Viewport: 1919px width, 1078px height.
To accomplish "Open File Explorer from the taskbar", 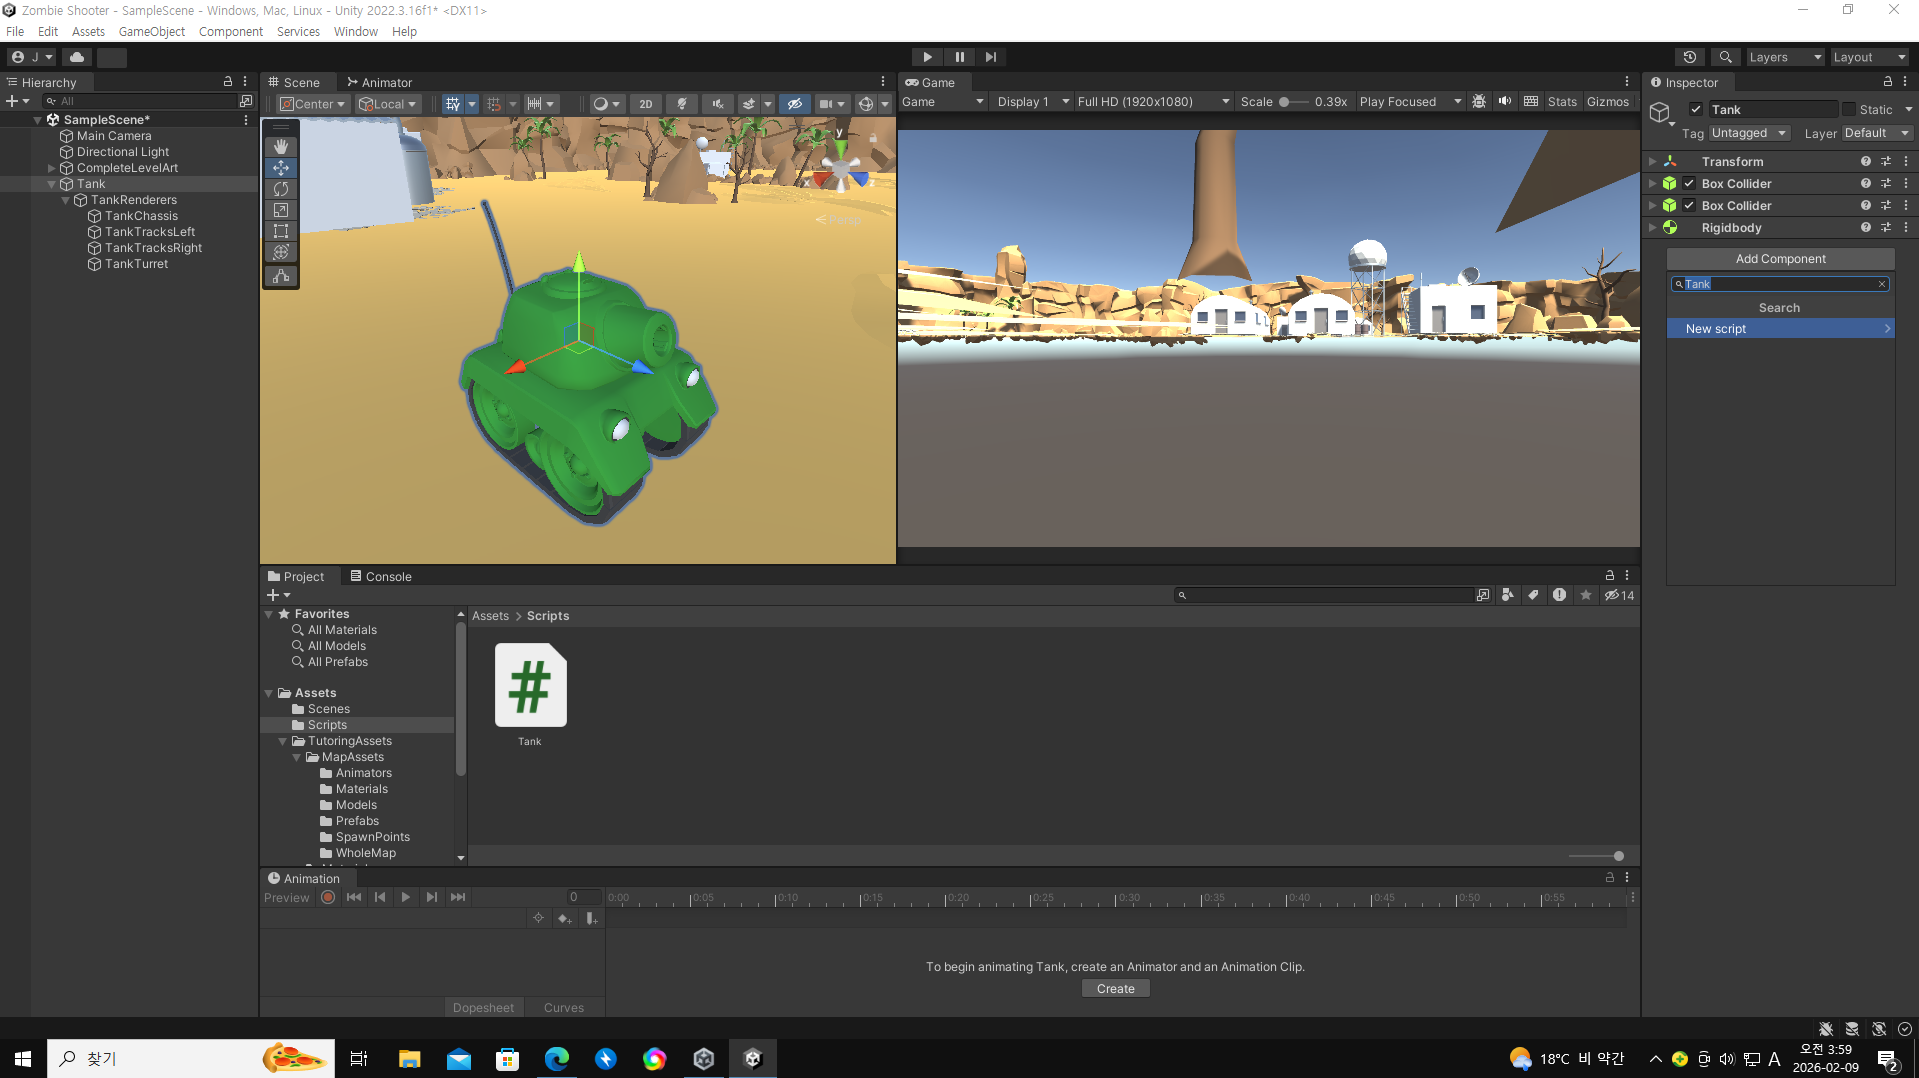I will tap(409, 1058).
